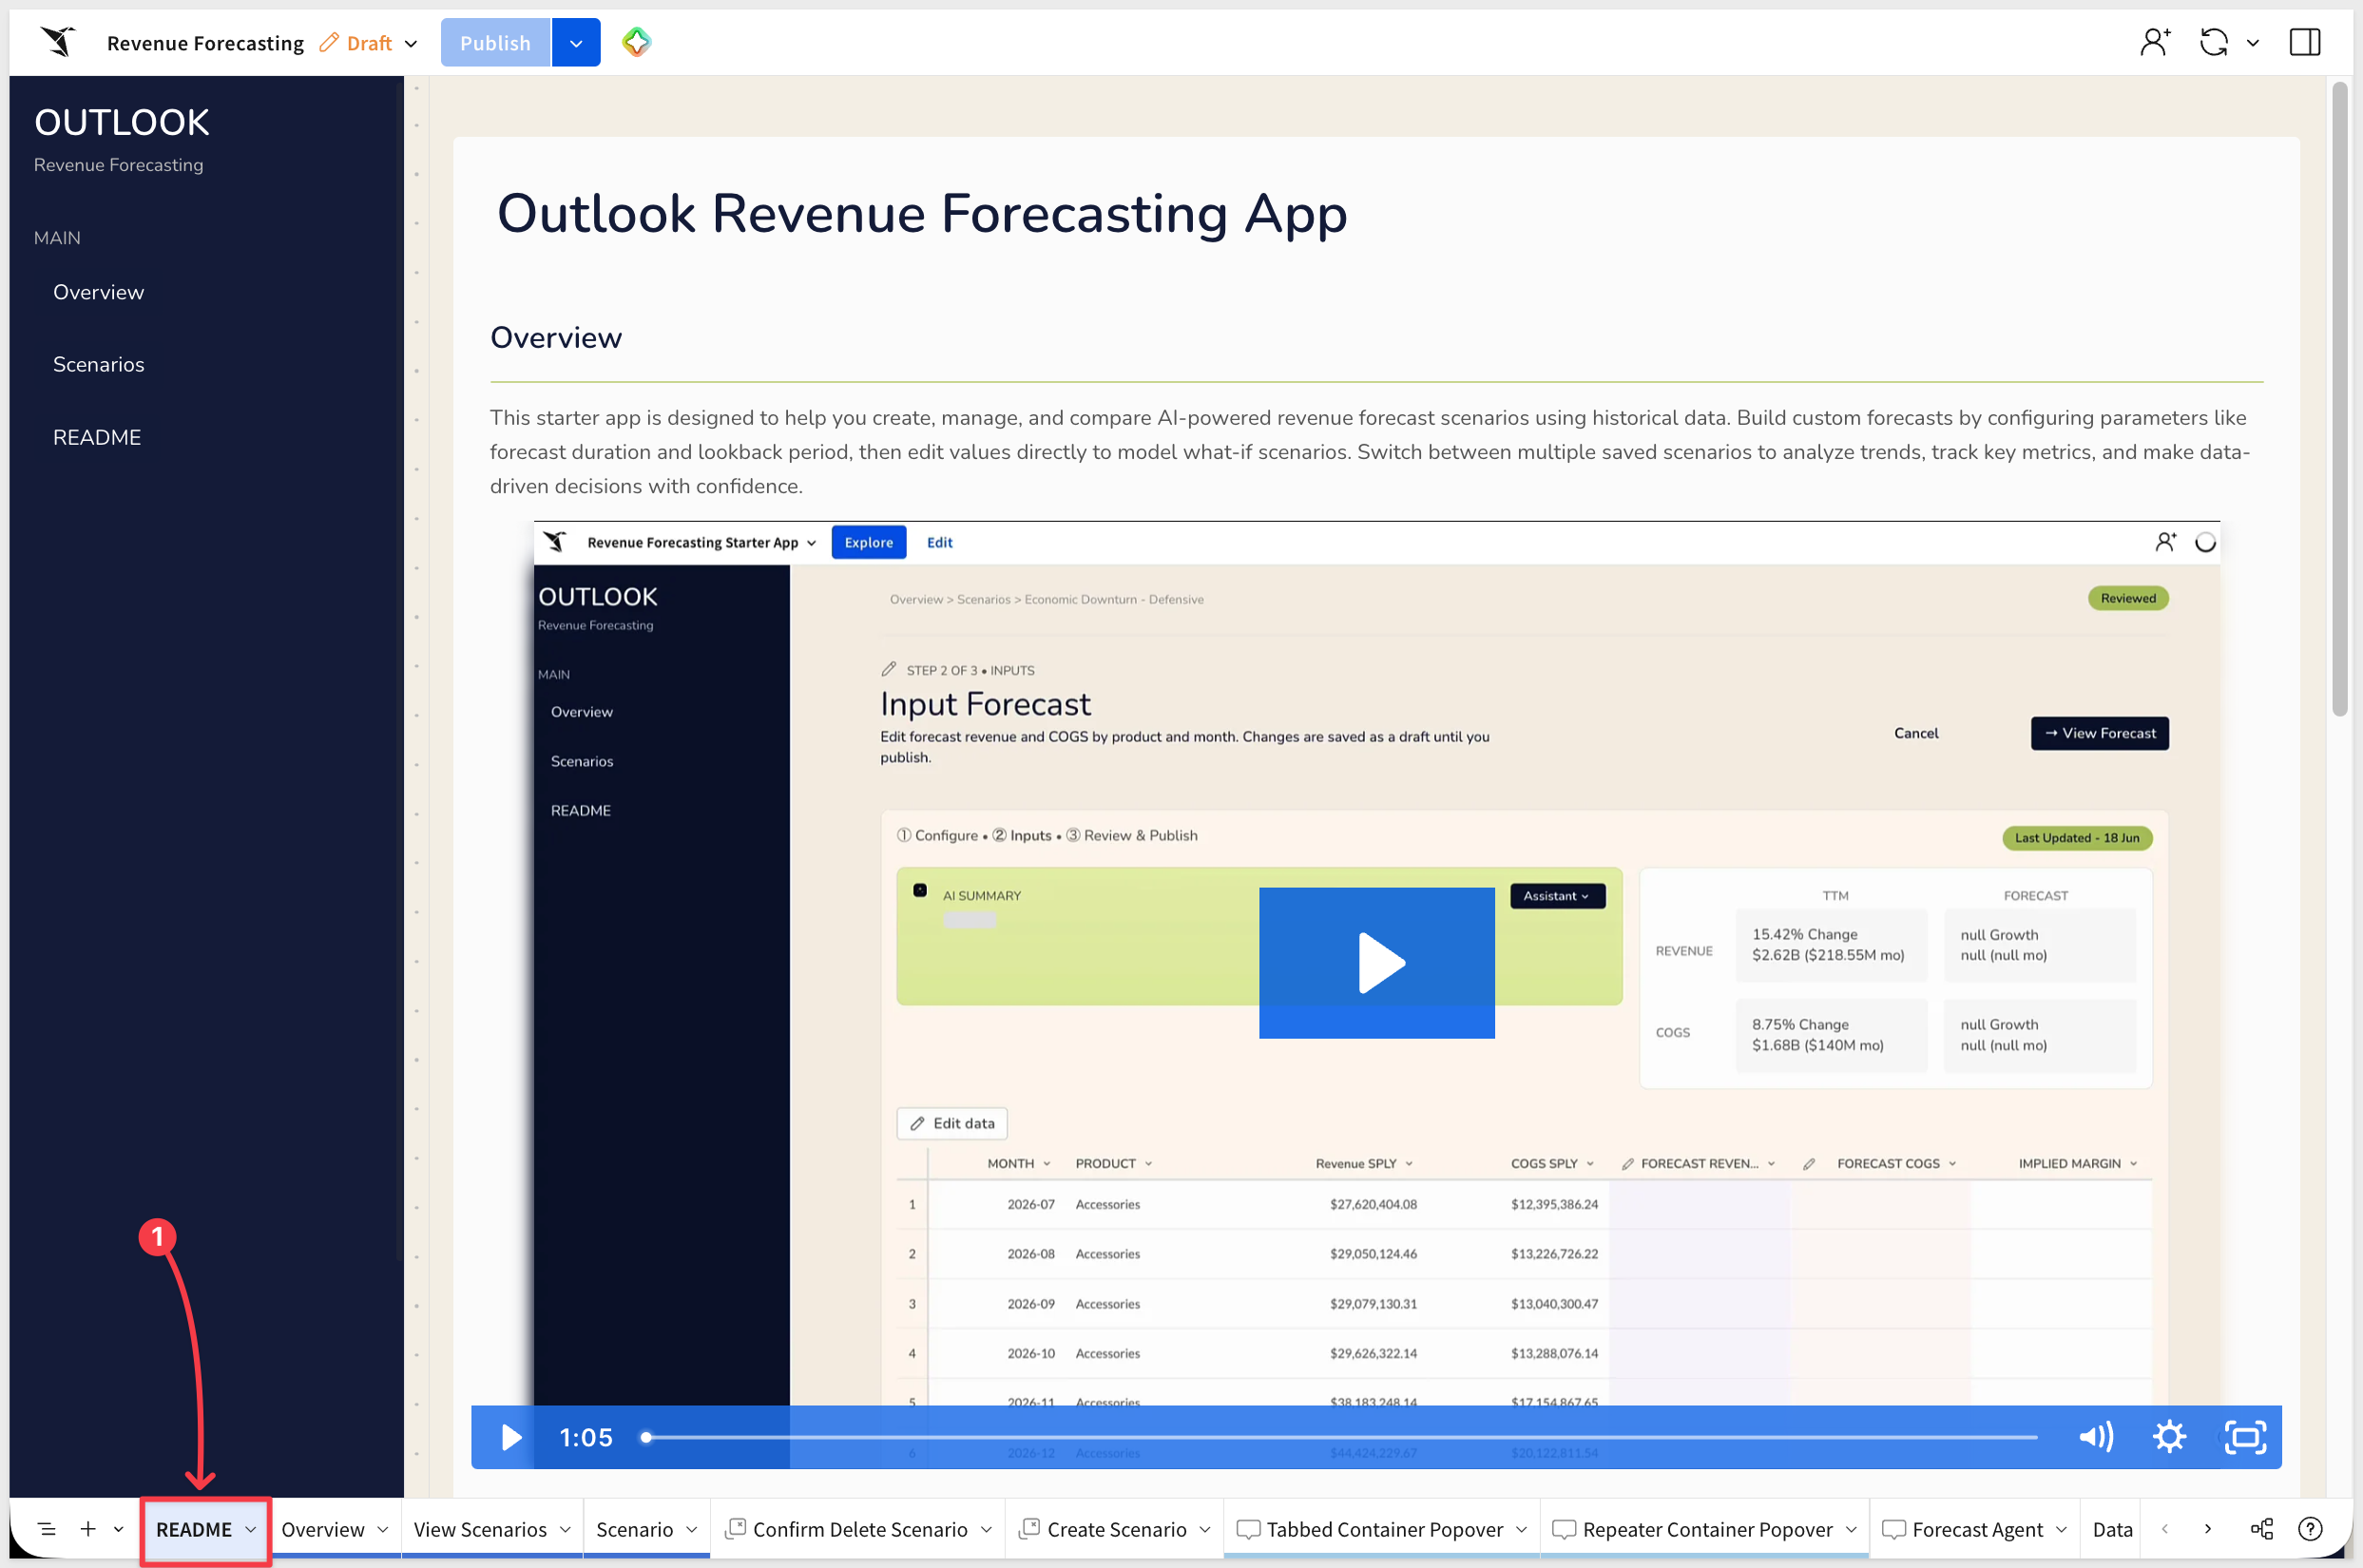Open Forecast Agent tab menu chevron
Viewport: 2363px width, 1568px height.
coord(2061,1529)
